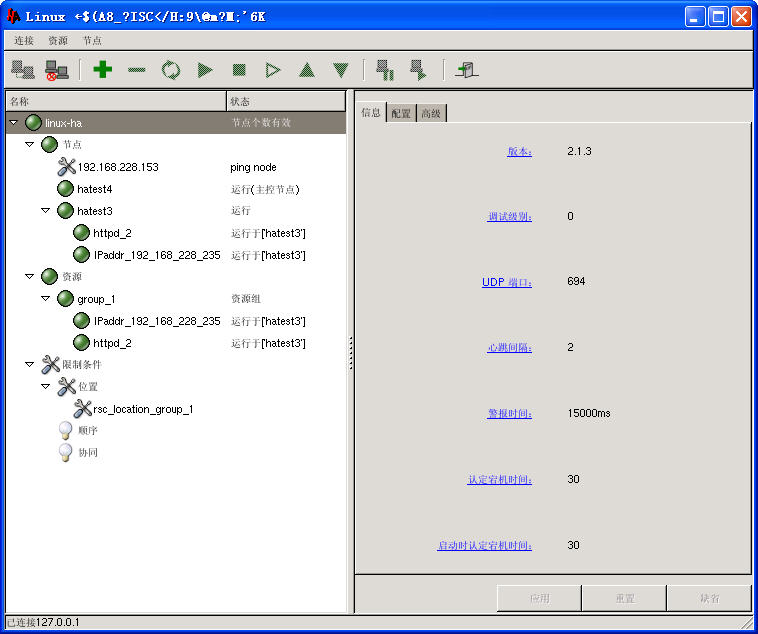Viewport: 758px width, 634px height.
Task: Click the exit door icon in toolbar
Action: 467,70
